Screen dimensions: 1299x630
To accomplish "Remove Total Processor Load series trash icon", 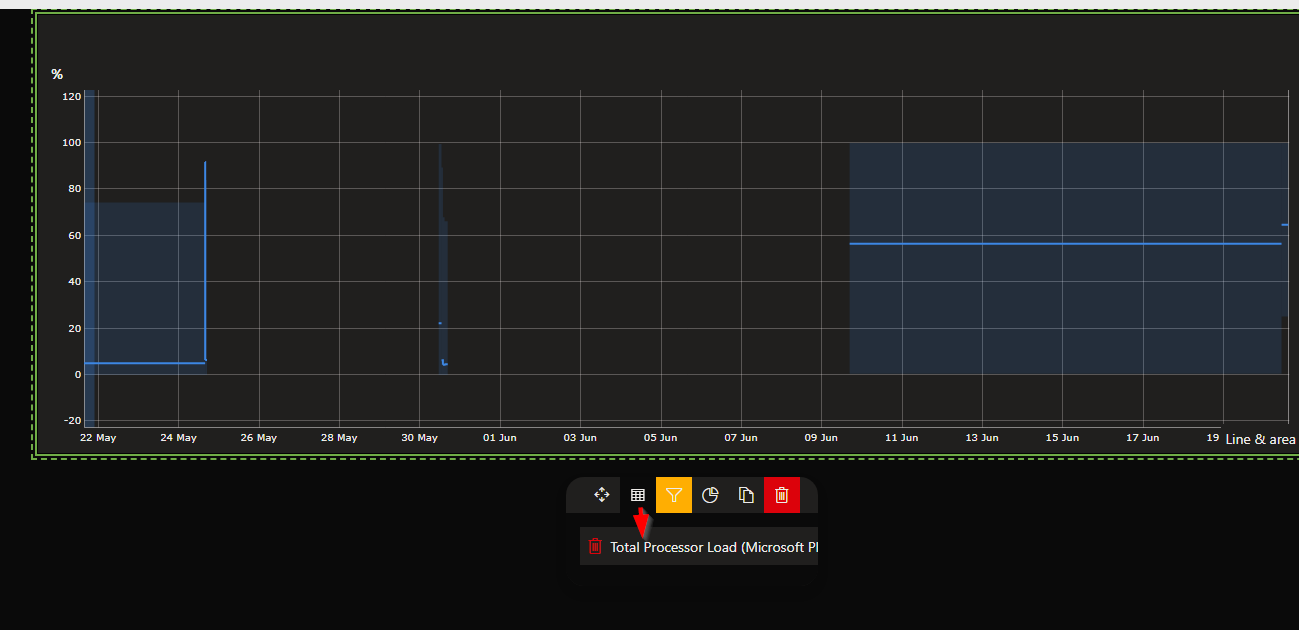I will pos(595,546).
